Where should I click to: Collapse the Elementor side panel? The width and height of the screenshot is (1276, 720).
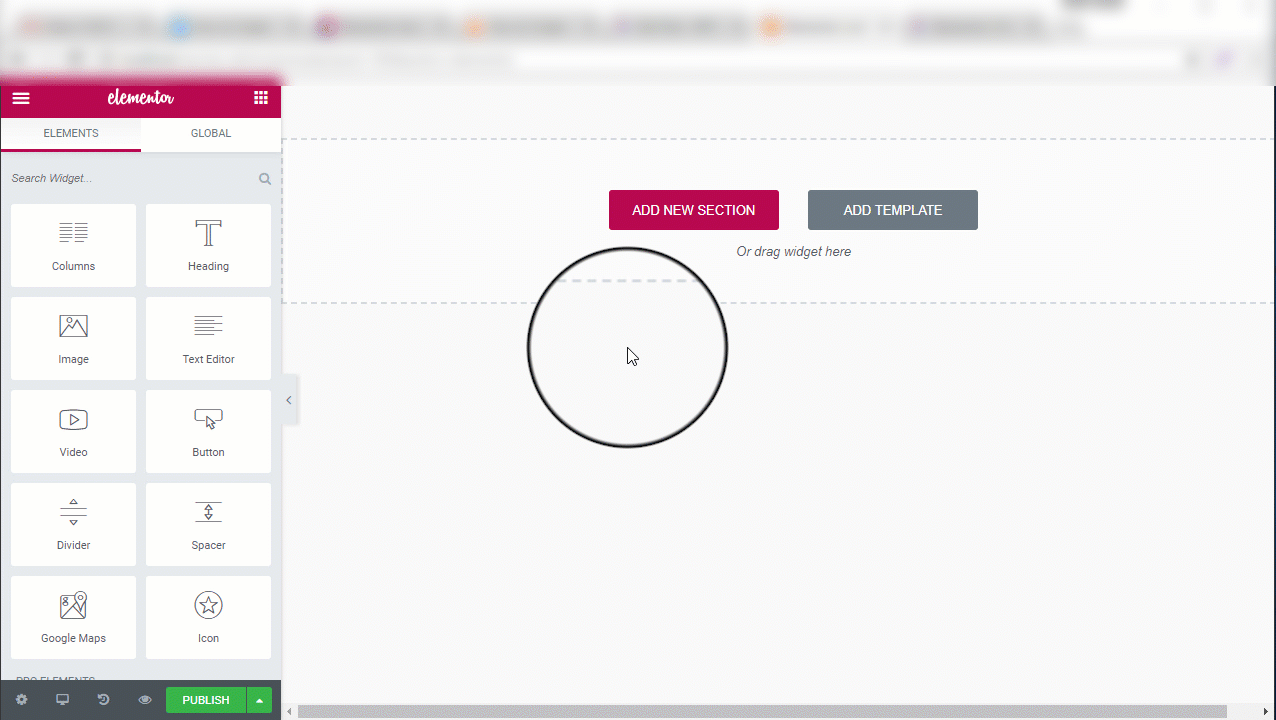tap(289, 400)
